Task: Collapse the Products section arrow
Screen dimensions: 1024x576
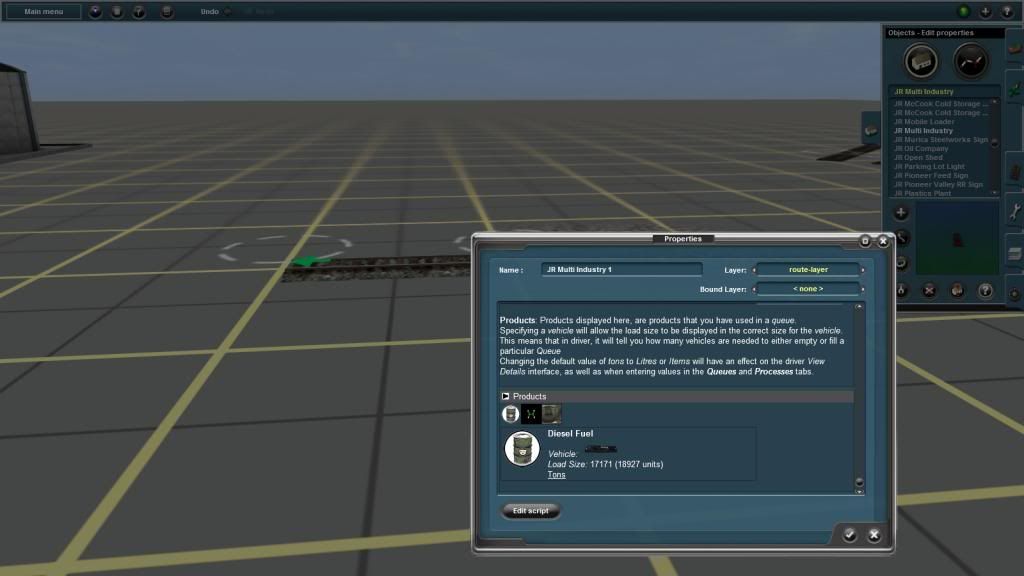Action: 506,397
